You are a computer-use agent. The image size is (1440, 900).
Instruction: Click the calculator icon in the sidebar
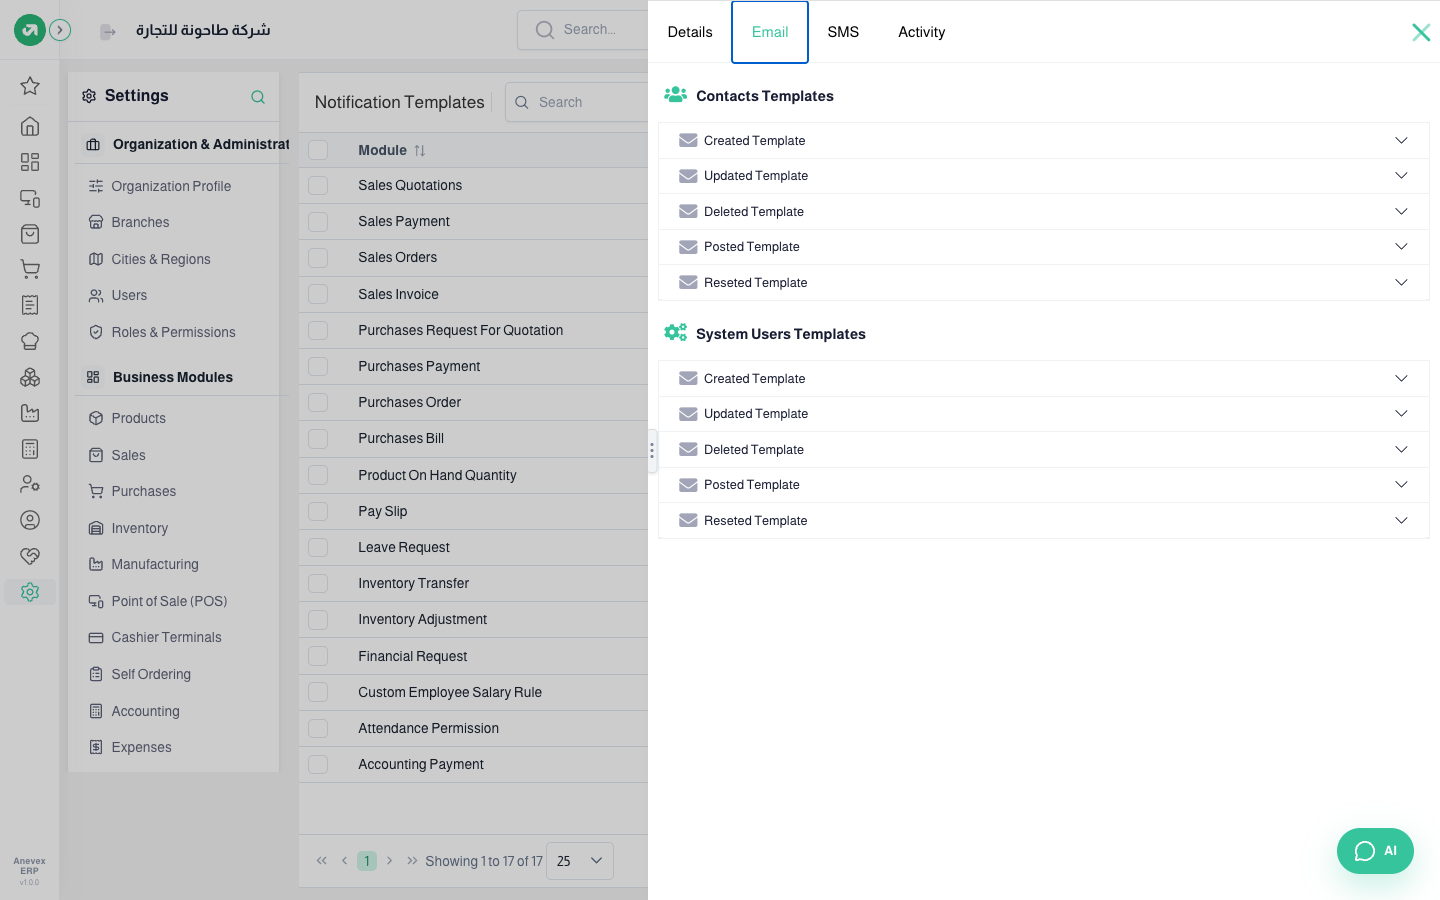30,449
